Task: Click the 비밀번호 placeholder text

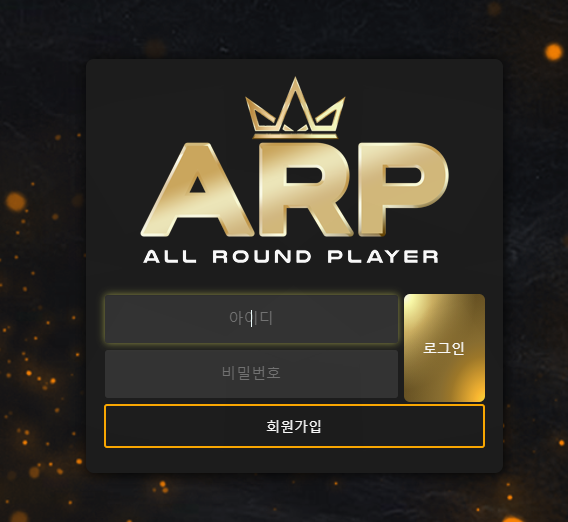Action: [251, 373]
